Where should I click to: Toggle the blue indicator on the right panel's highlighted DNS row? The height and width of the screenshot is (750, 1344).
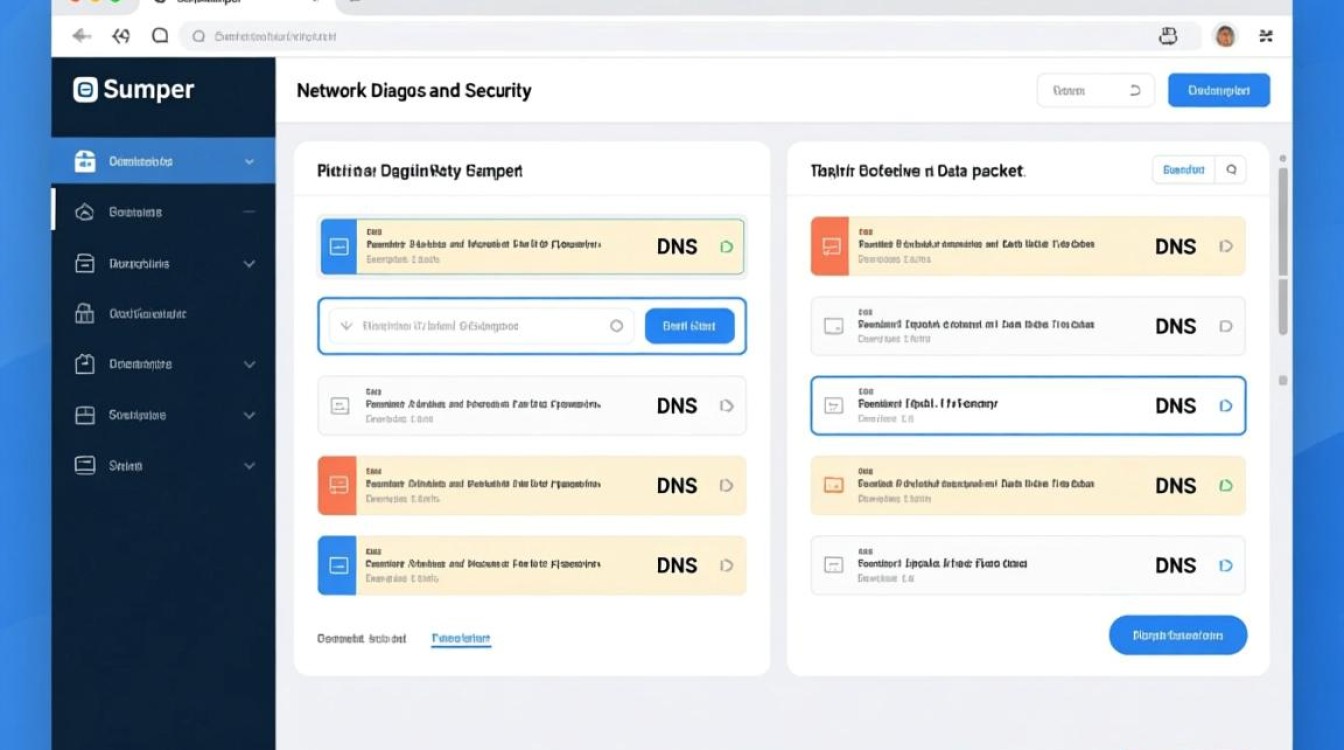(1226, 406)
